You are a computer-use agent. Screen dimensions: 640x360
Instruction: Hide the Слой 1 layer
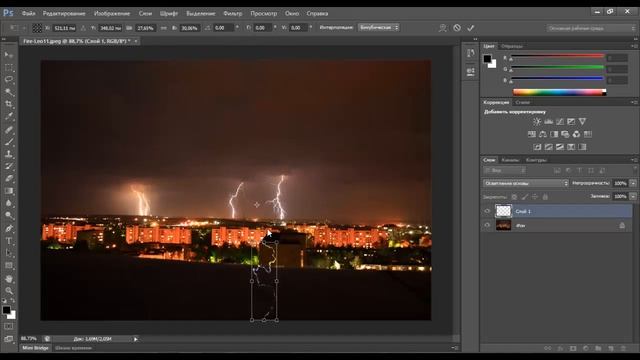click(487, 211)
